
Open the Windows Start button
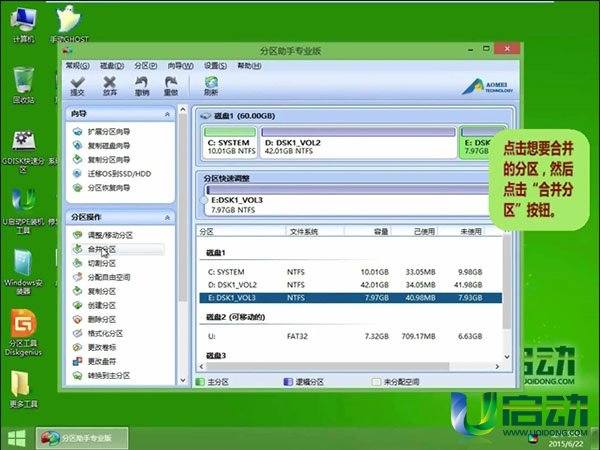coord(16,438)
